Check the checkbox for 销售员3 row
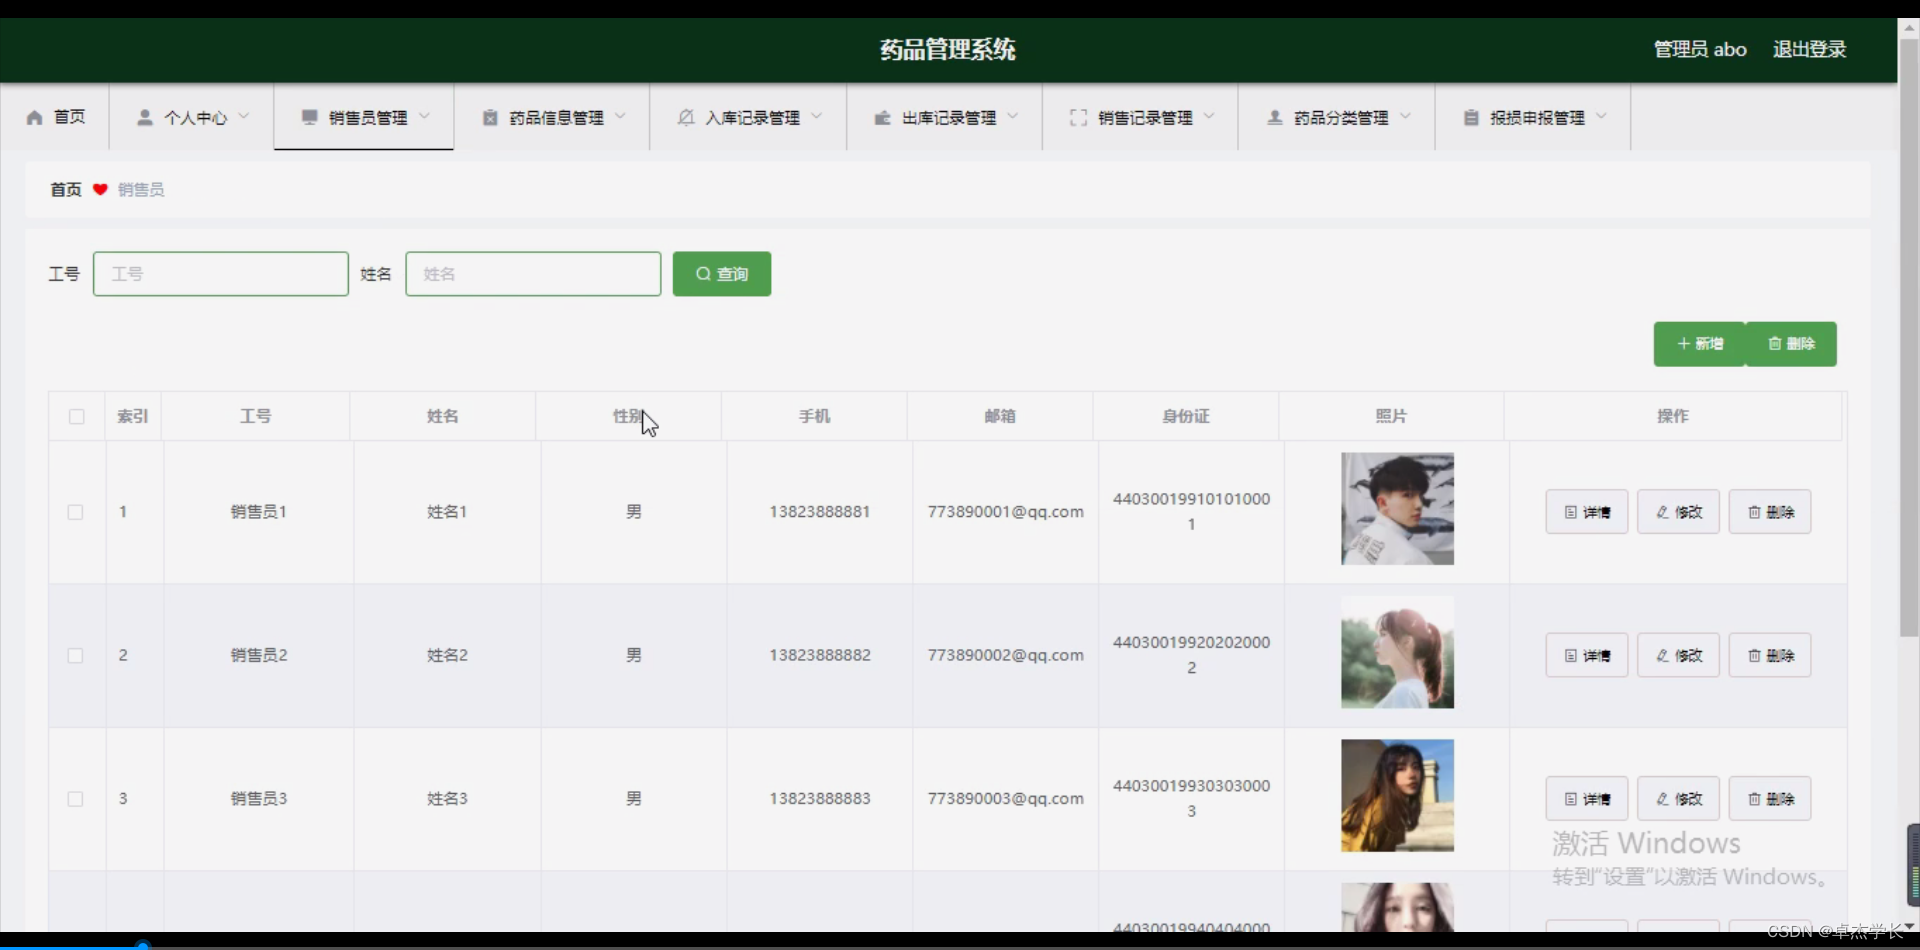This screenshot has height=950, width=1920. tap(76, 798)
